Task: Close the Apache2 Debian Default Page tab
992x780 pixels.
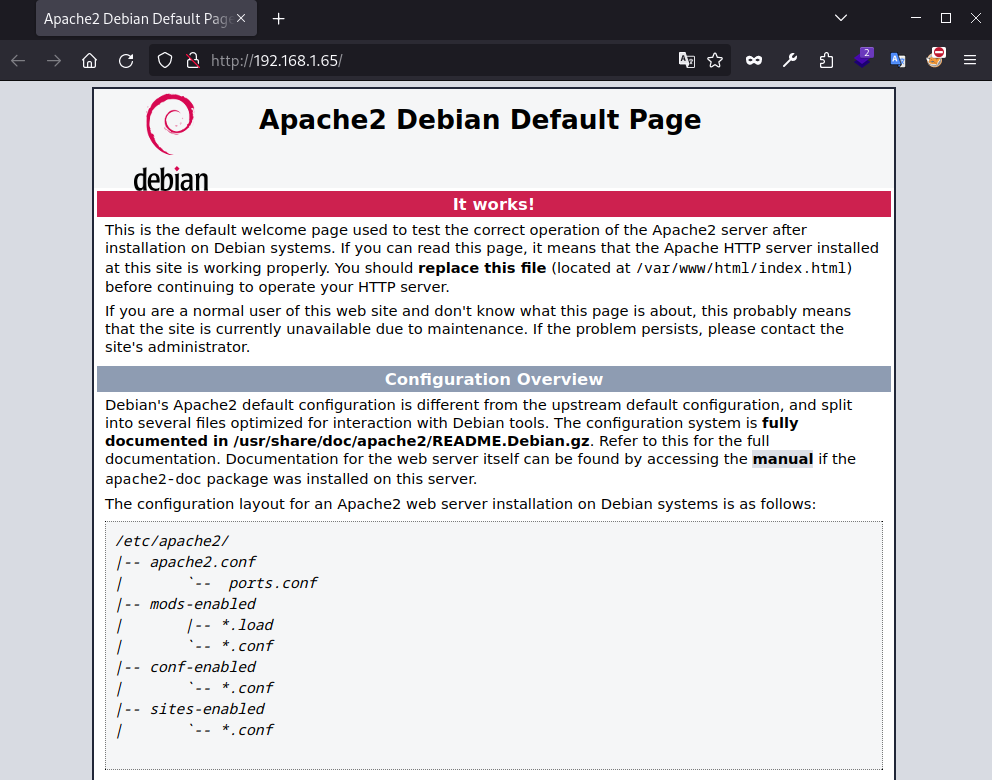Action: 241,18
